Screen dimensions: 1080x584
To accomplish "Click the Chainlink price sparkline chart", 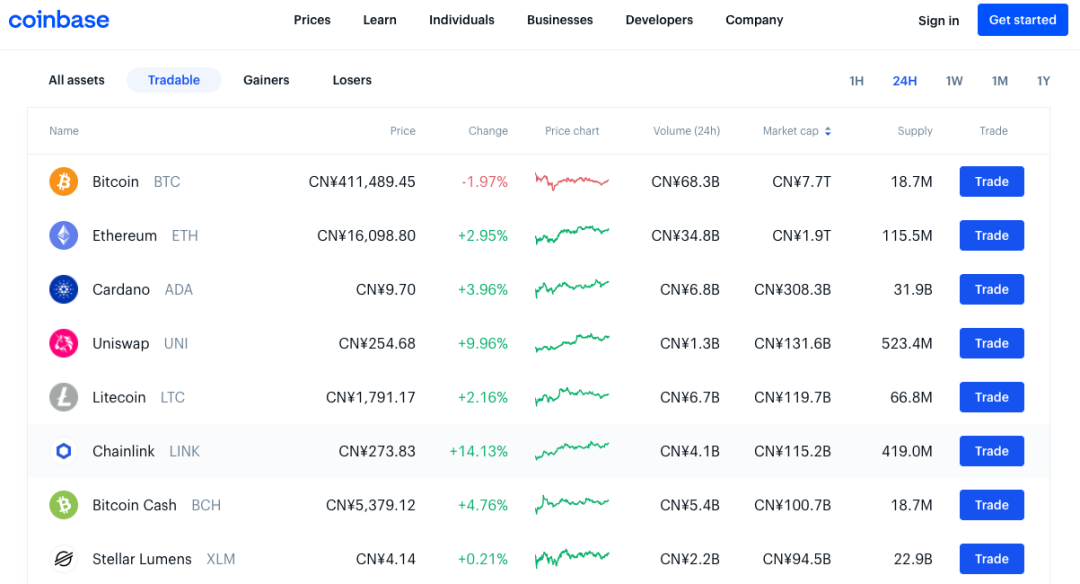I will point(572,450).
